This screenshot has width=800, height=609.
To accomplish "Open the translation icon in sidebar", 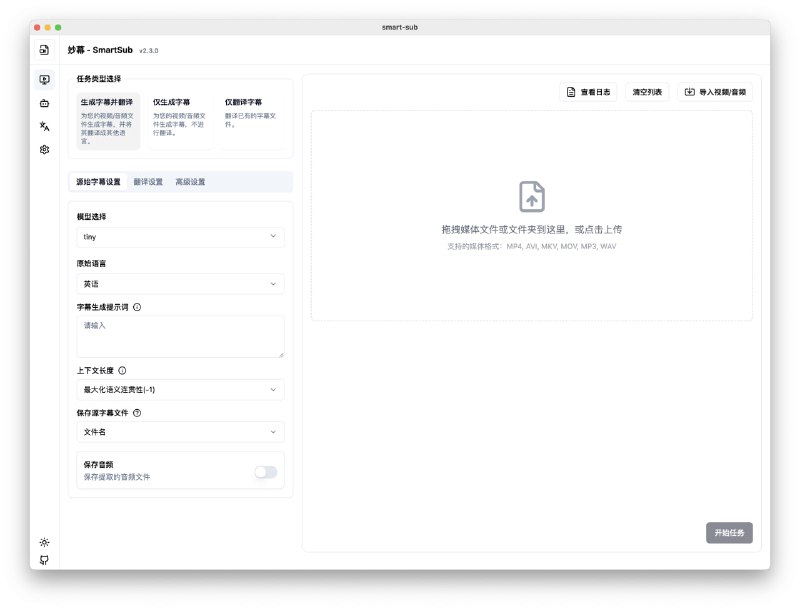I will point(44,126).
